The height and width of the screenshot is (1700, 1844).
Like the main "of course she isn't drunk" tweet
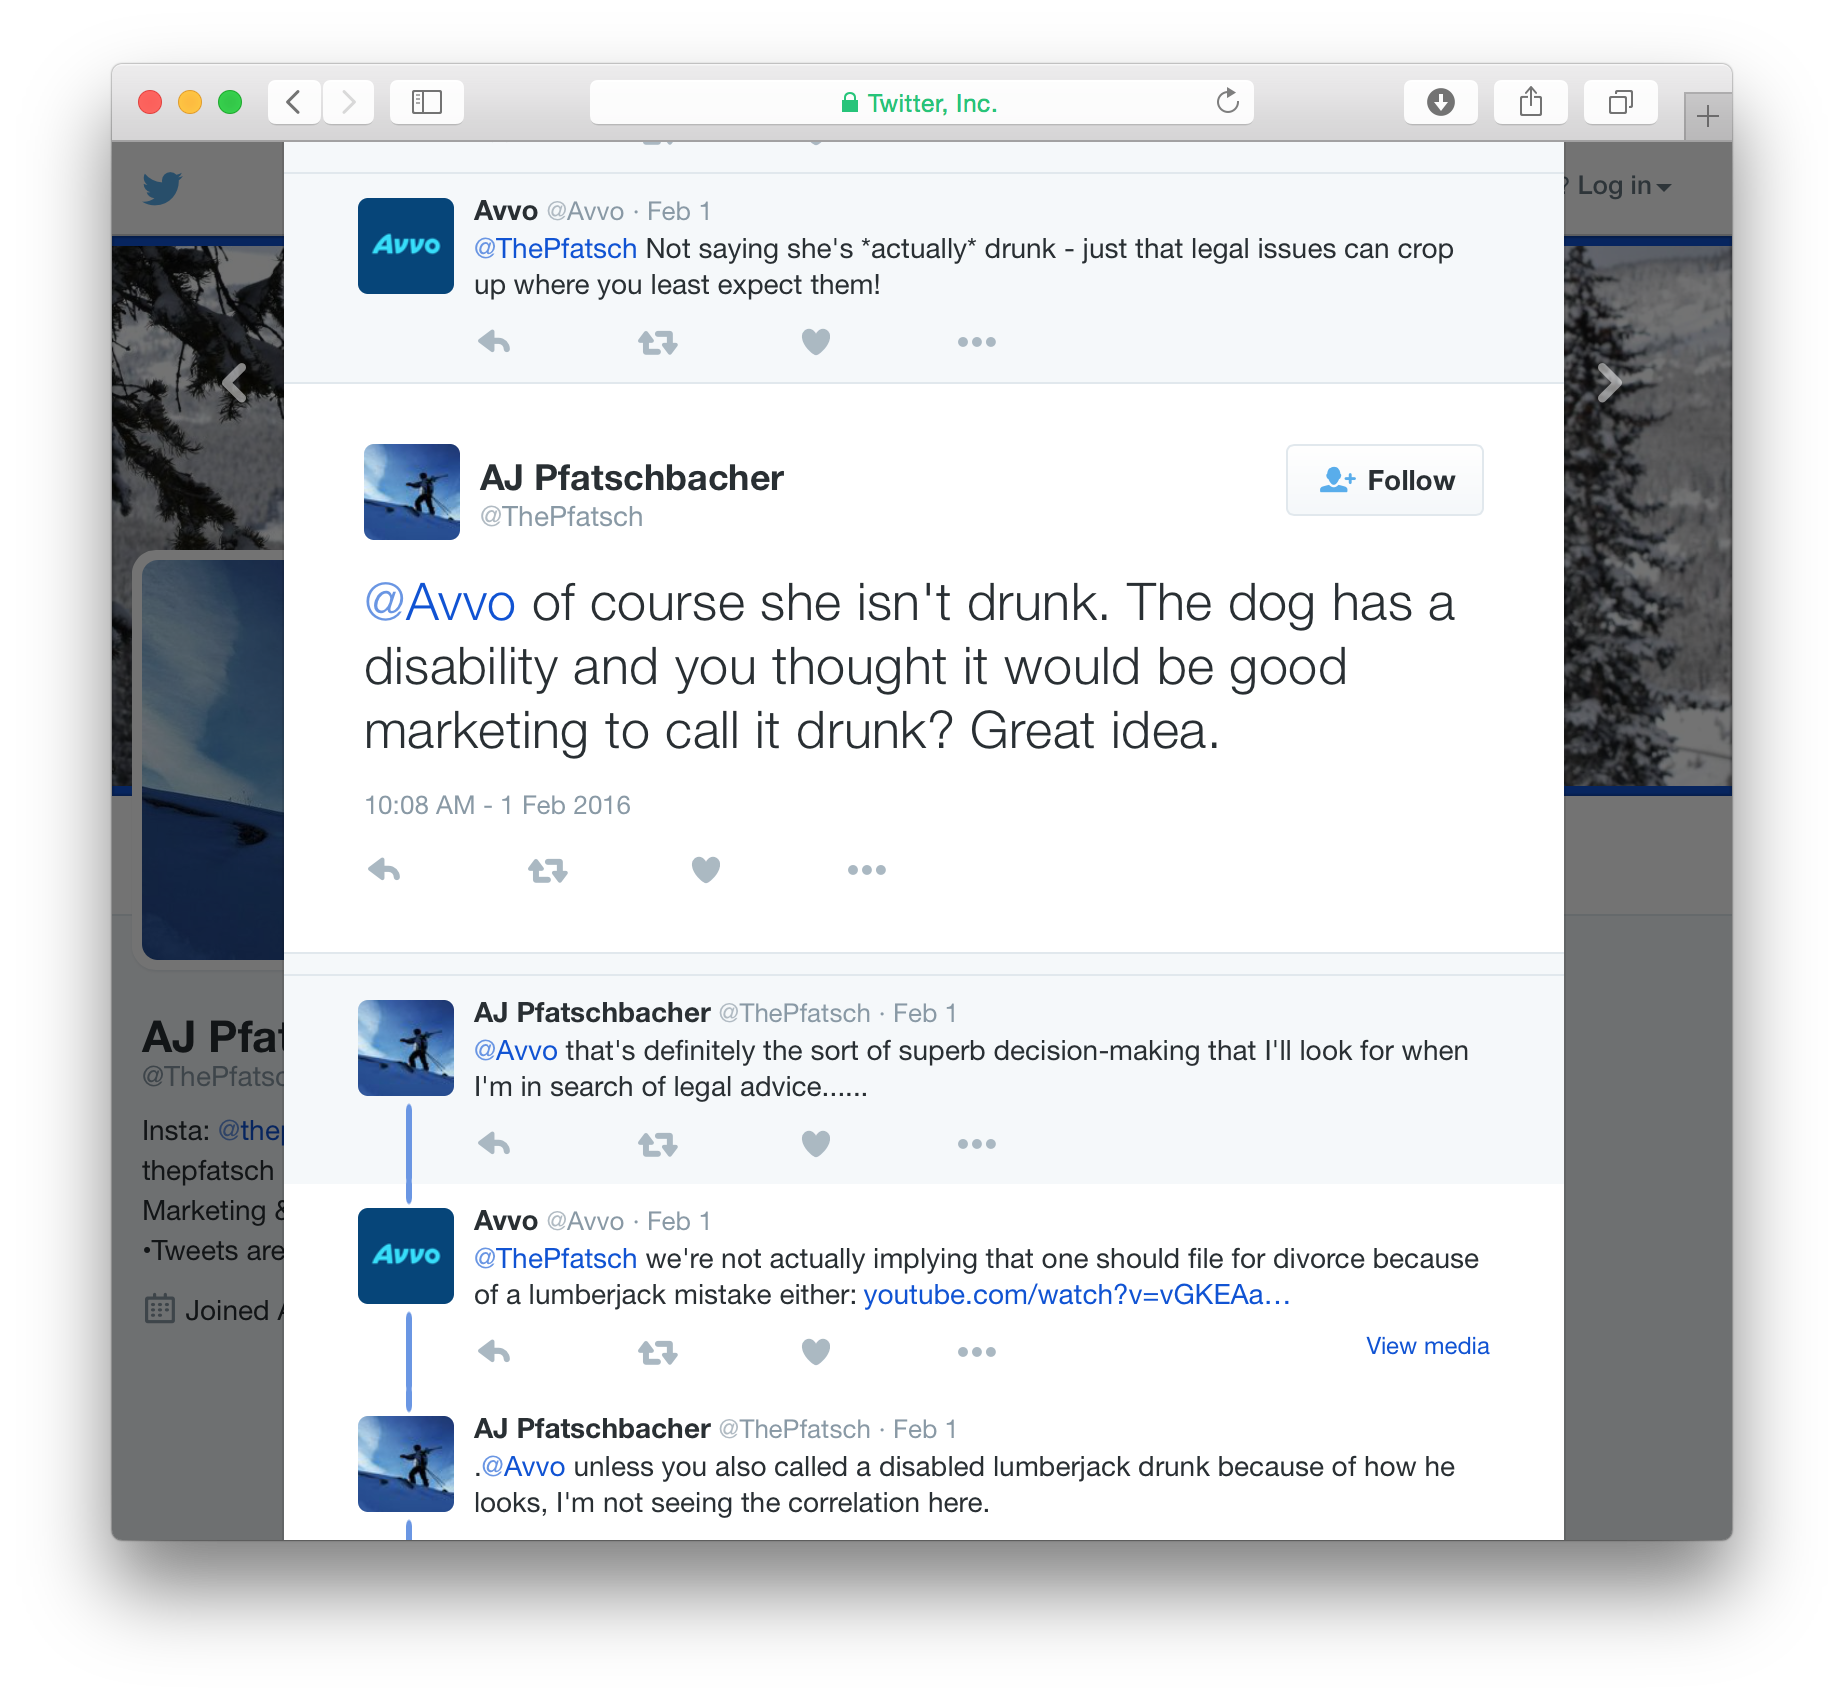706,870
